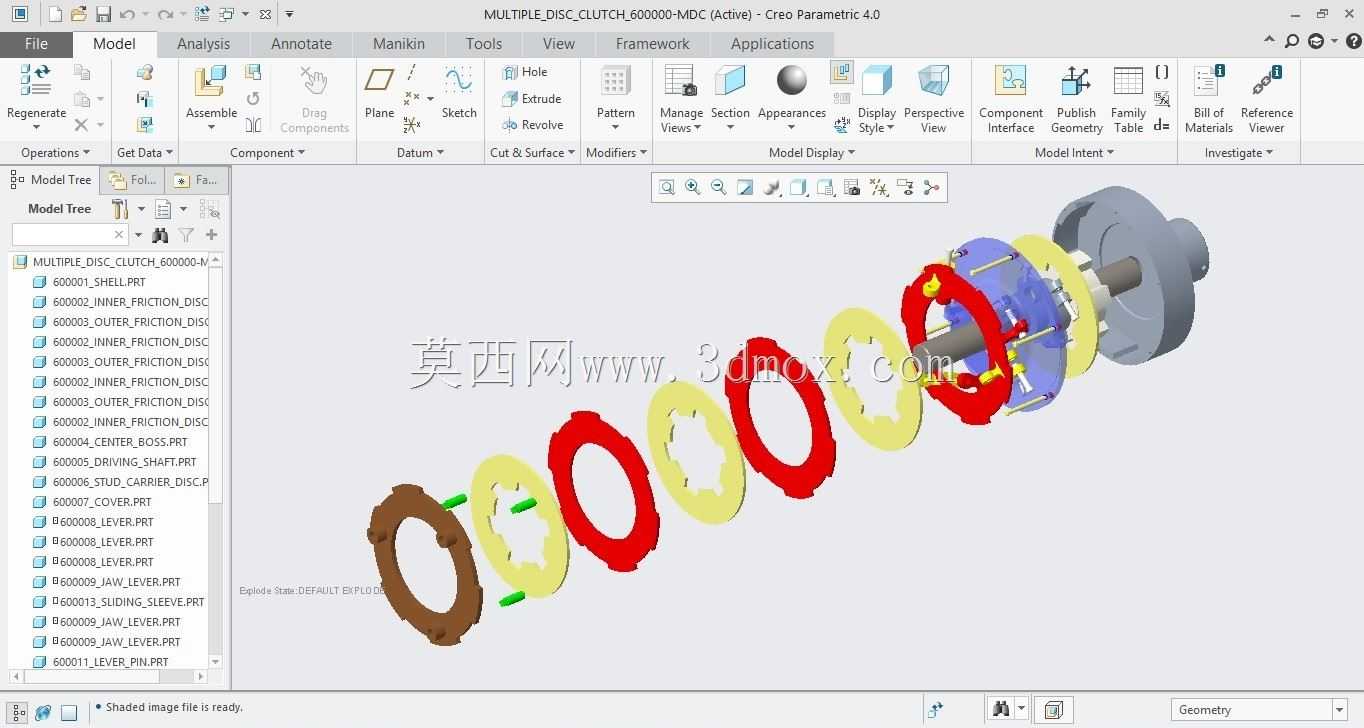1364x728 pixels.
Task: Open the Manage Views dropdown
Action: tap(681, 121)
